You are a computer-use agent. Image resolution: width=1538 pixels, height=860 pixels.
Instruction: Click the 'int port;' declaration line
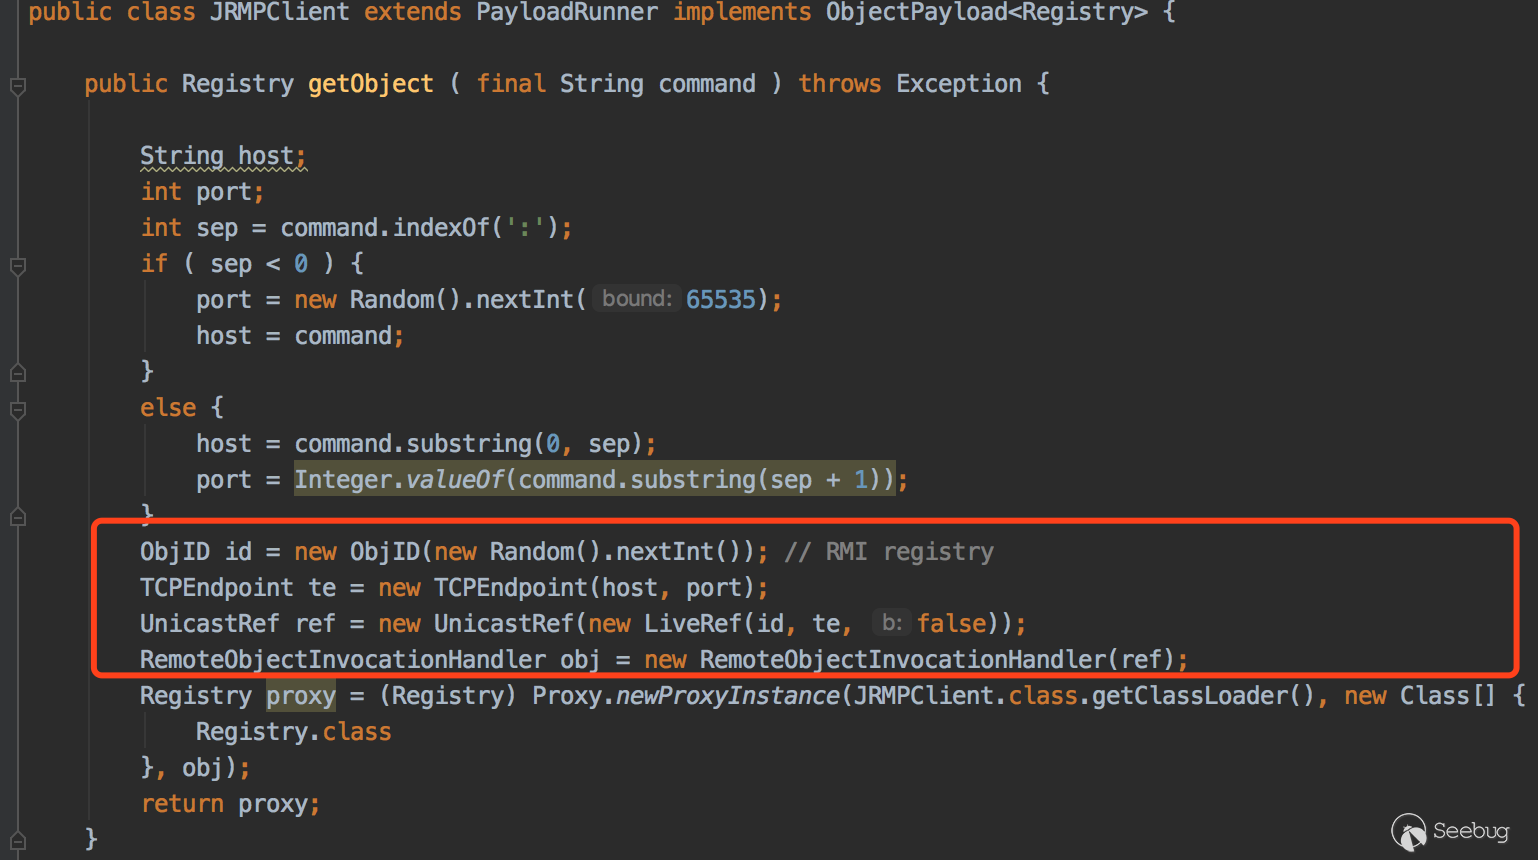pos(202,192)
